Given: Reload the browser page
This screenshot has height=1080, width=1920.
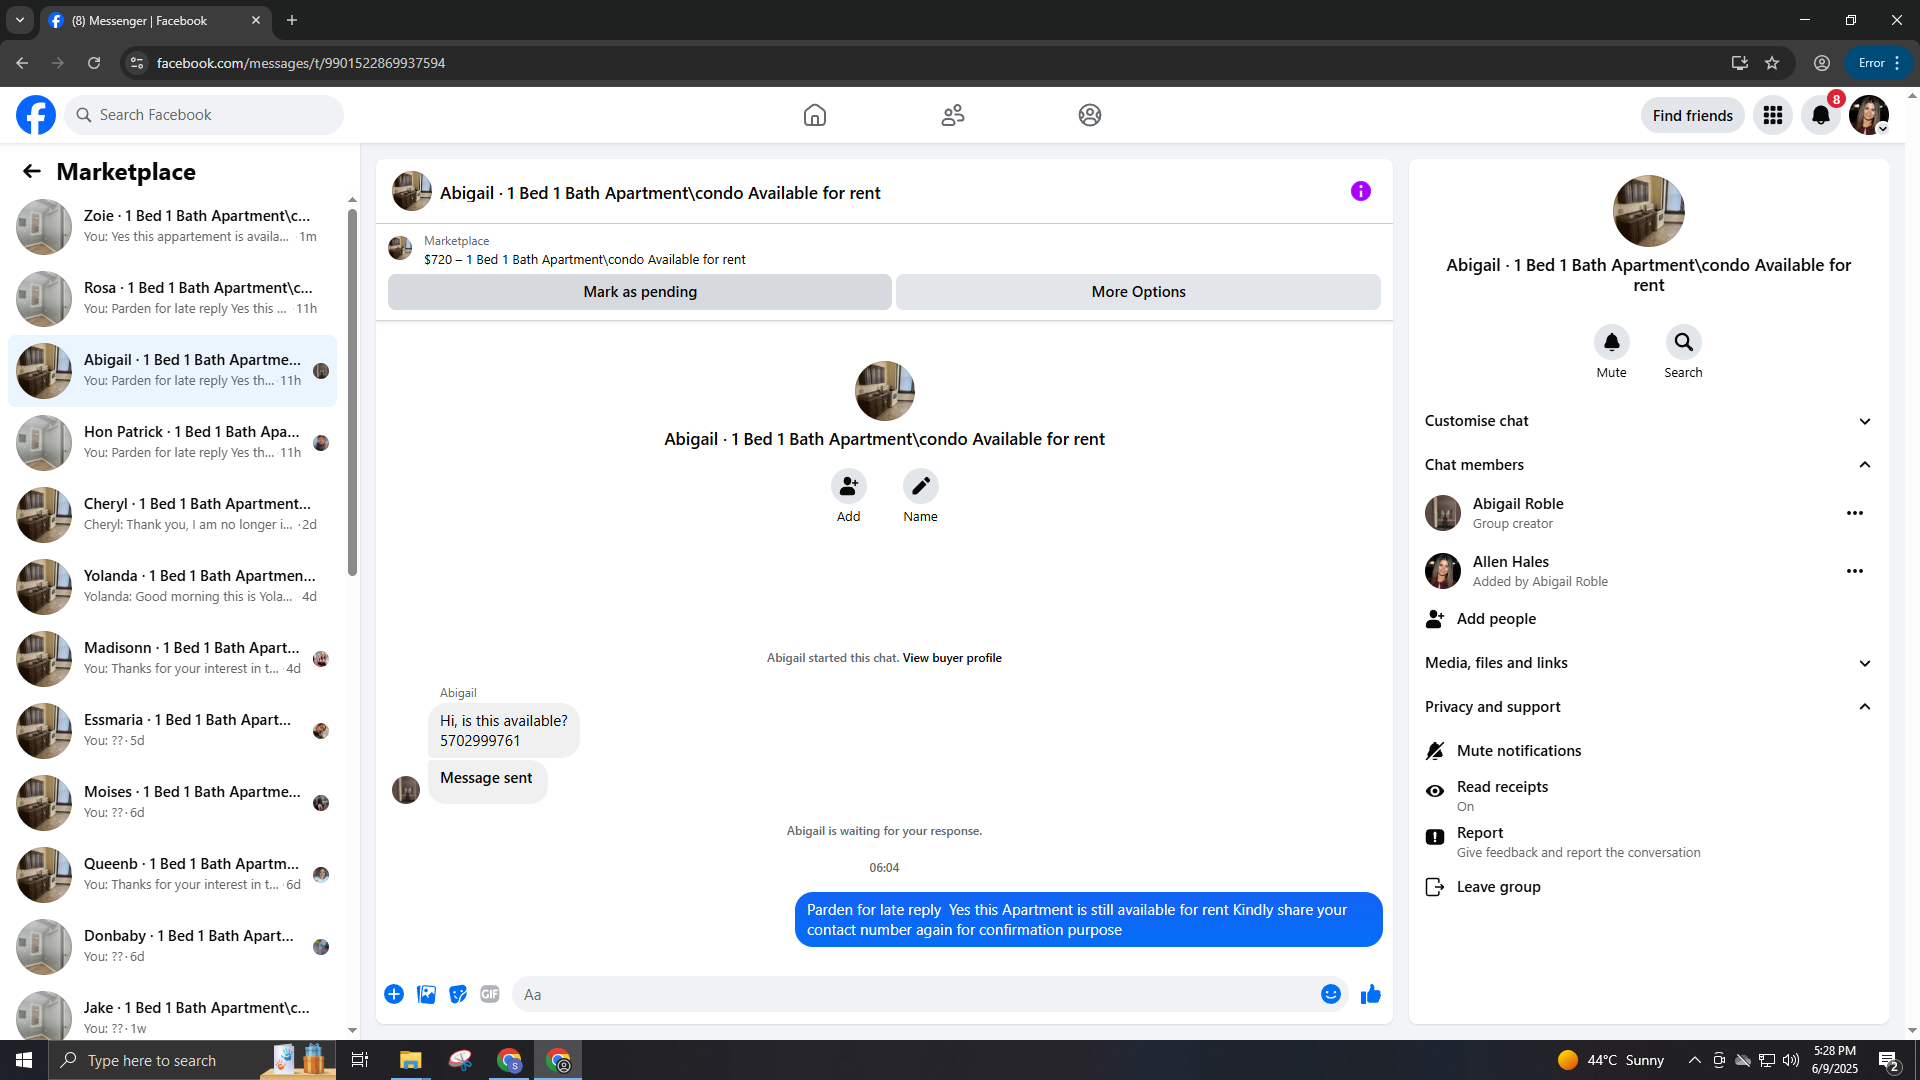Looking at the screenshot, I should (x=94, y=63).
